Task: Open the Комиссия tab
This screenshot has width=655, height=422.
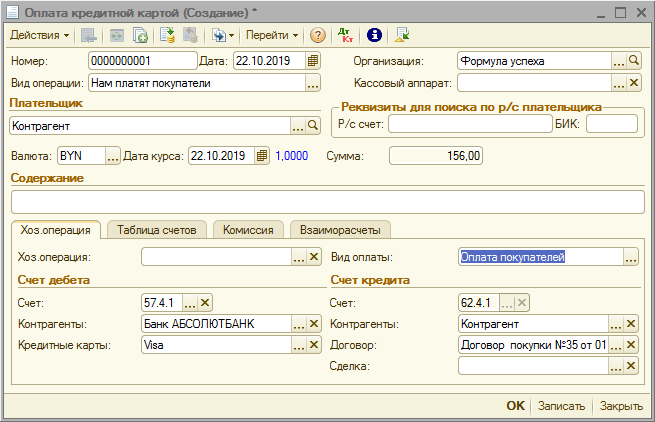Action: point(249,229)
